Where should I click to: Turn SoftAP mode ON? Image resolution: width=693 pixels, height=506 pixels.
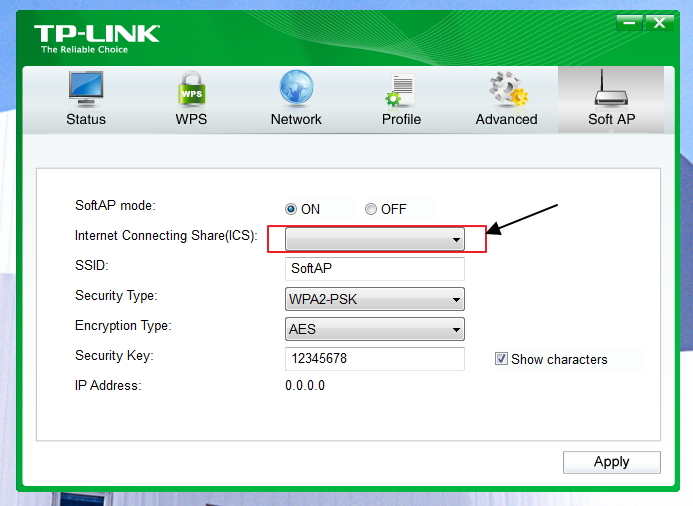point(291,209)
